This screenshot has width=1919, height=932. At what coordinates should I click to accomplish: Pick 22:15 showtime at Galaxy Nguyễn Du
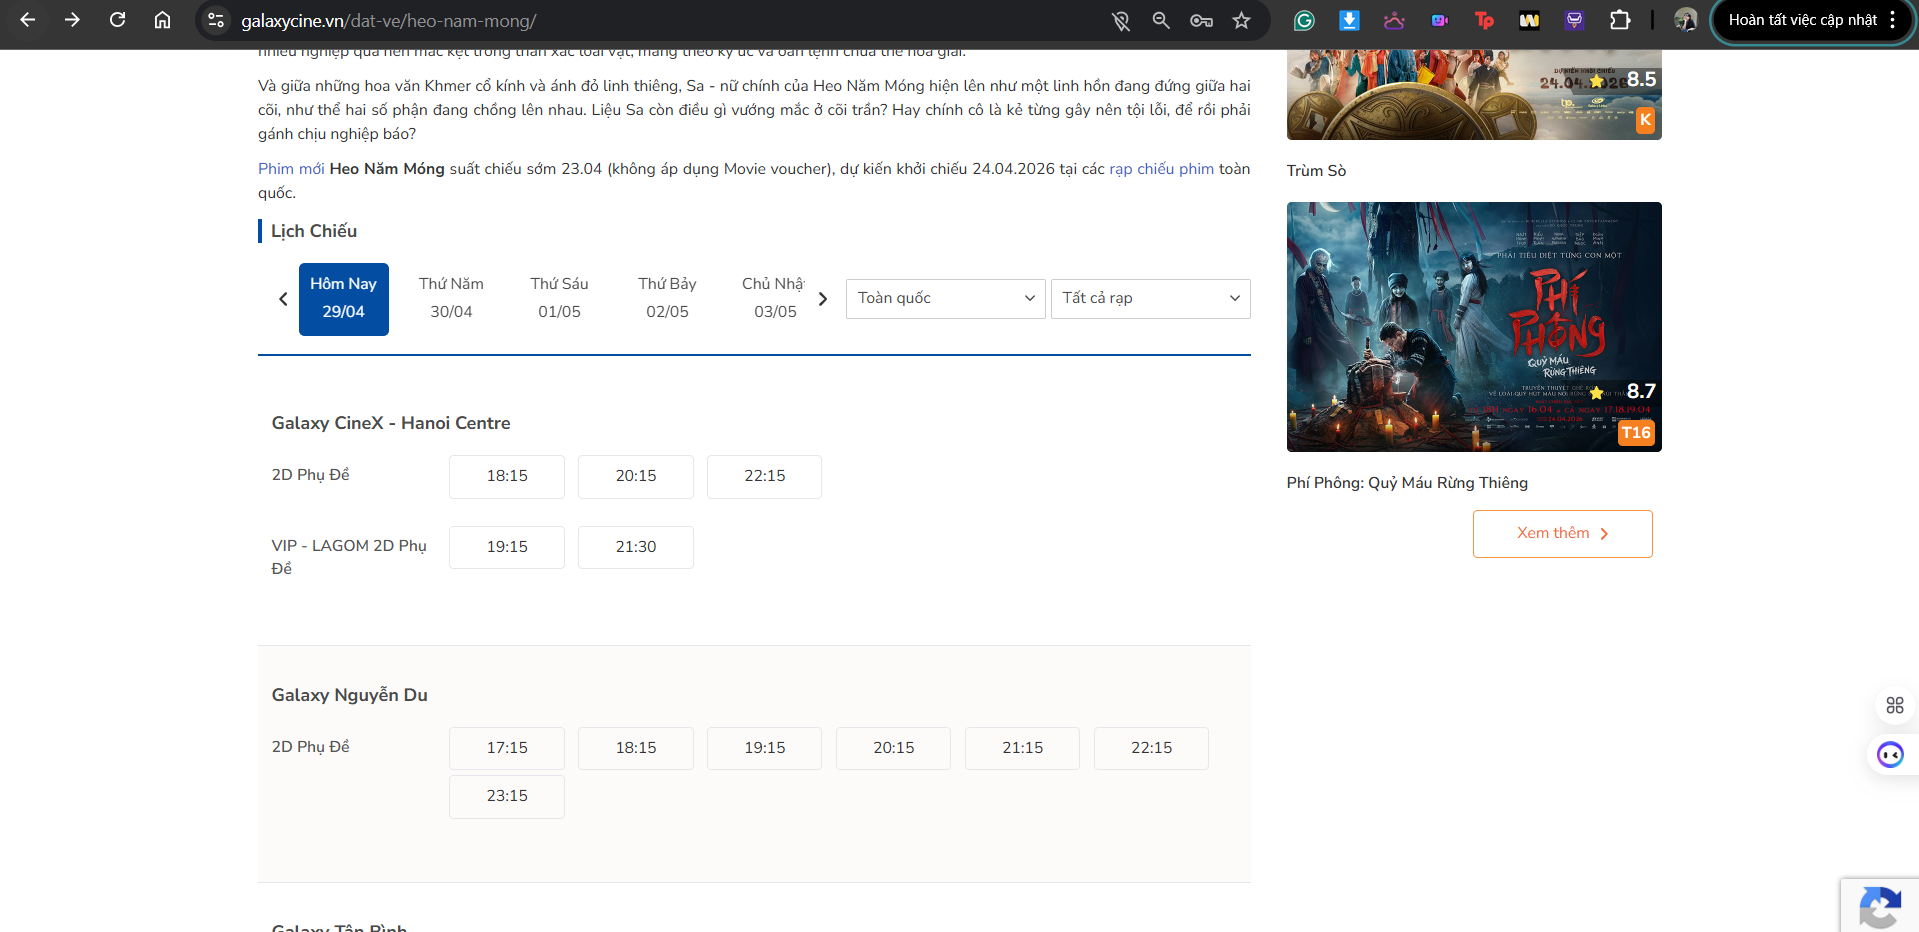tap(1152, 748)
